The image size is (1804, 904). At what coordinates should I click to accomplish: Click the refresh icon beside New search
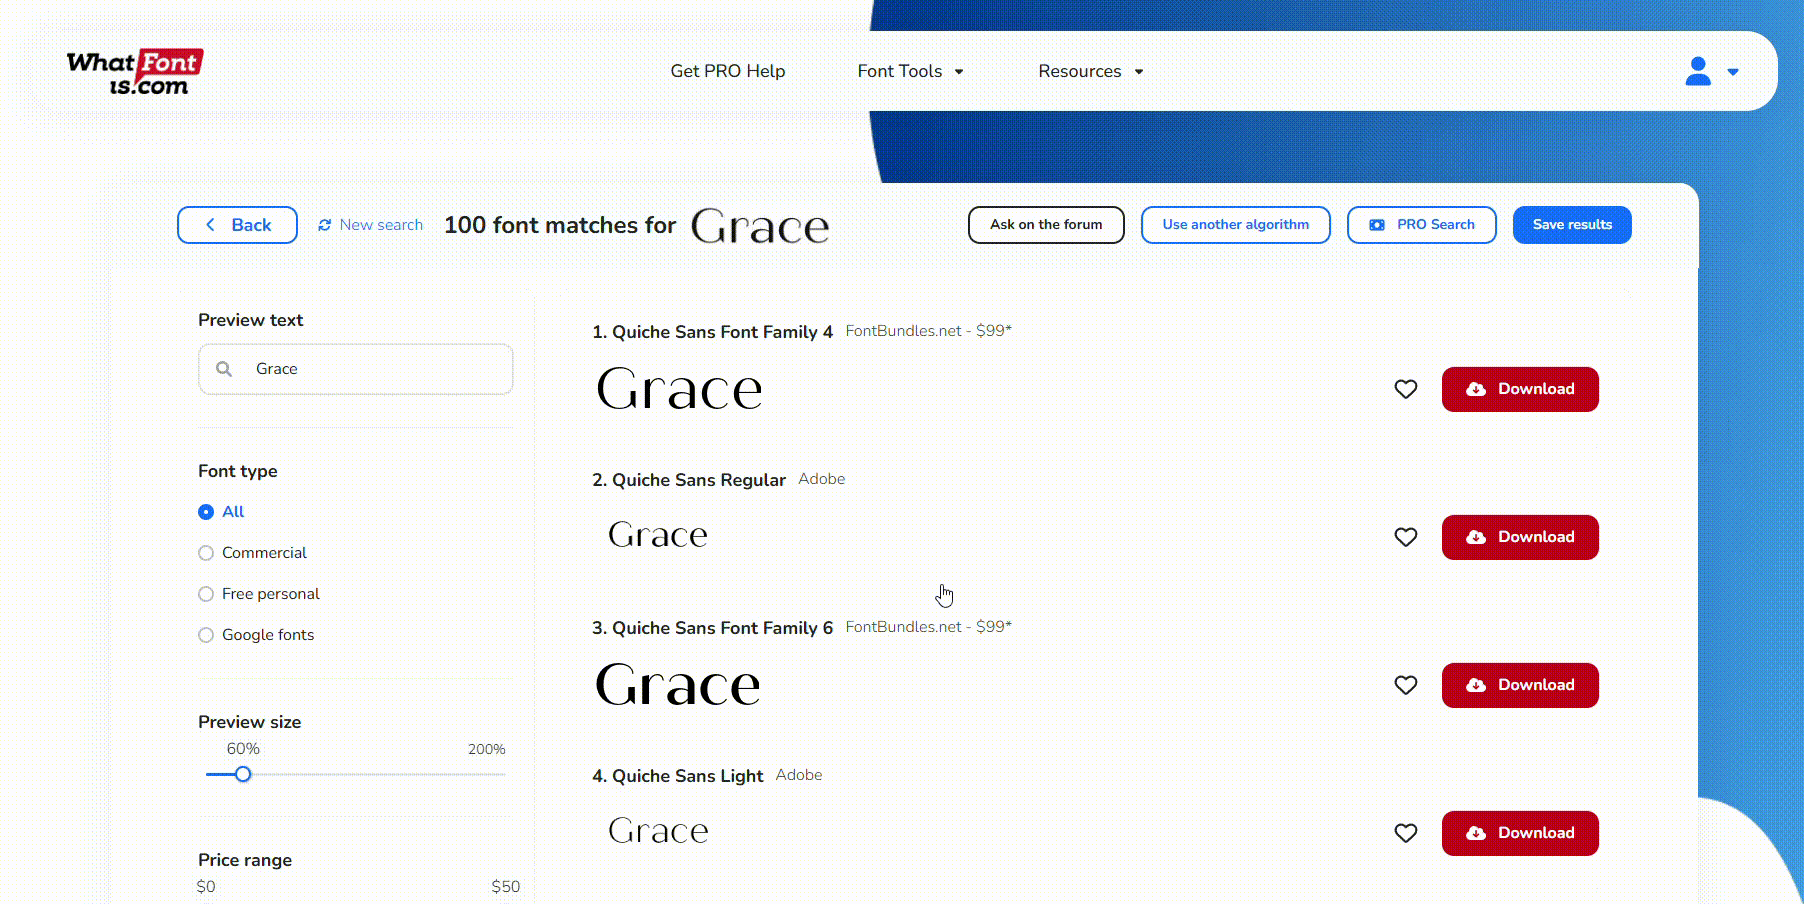325,225
